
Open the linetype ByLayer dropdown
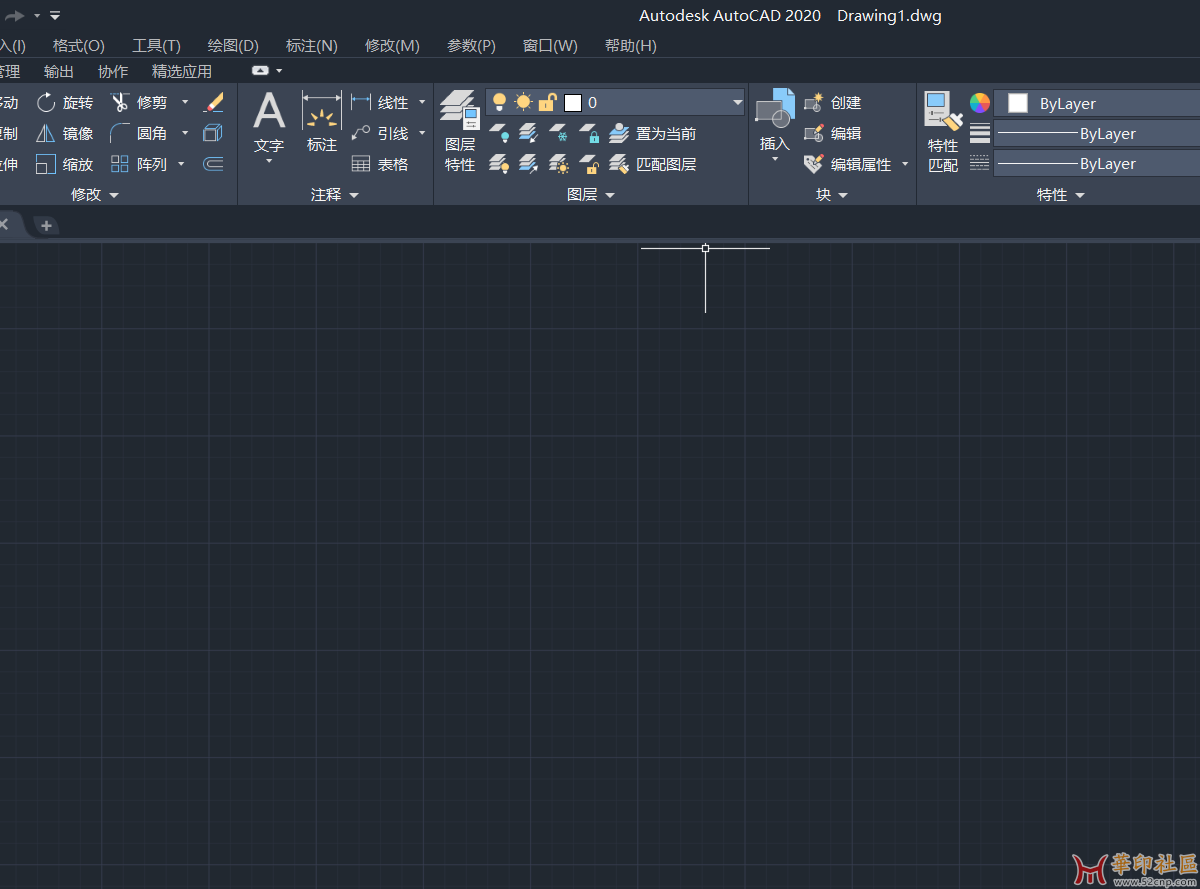(1097, 163)
